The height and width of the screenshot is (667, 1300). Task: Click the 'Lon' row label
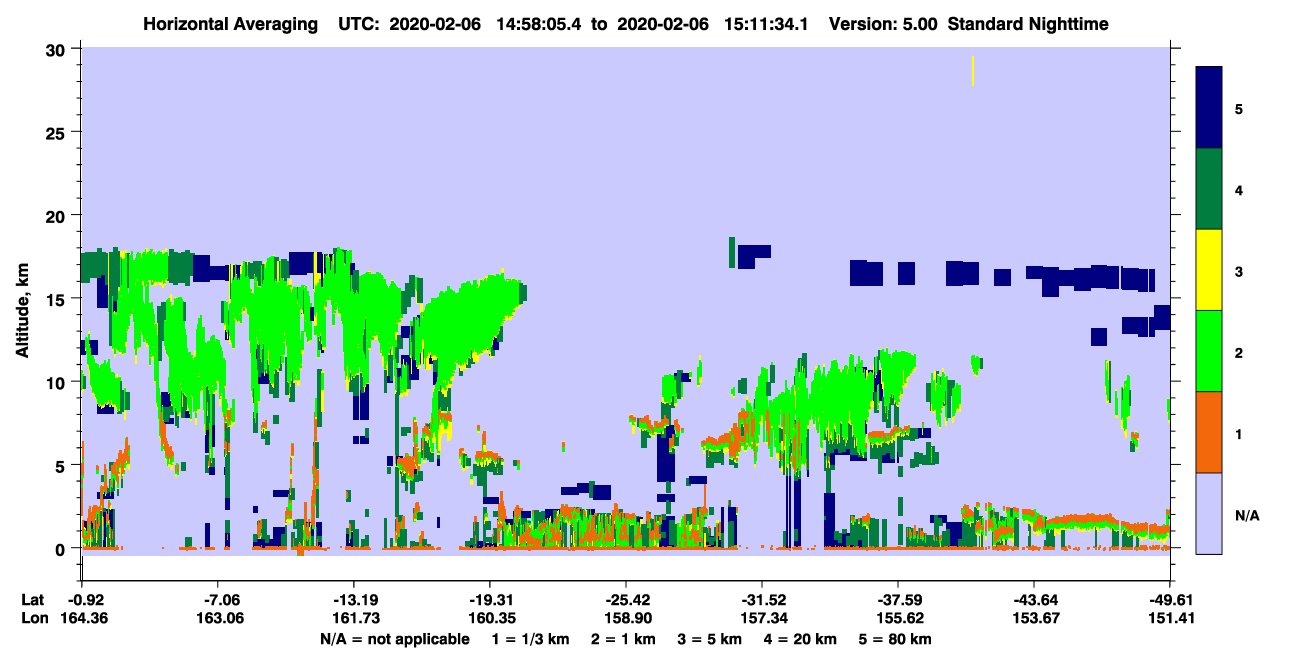coord(33,618)
